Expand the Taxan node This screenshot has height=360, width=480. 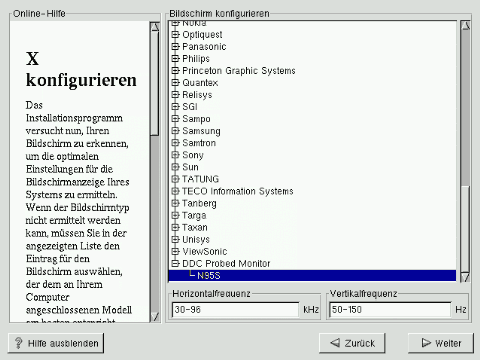[175, 227]
